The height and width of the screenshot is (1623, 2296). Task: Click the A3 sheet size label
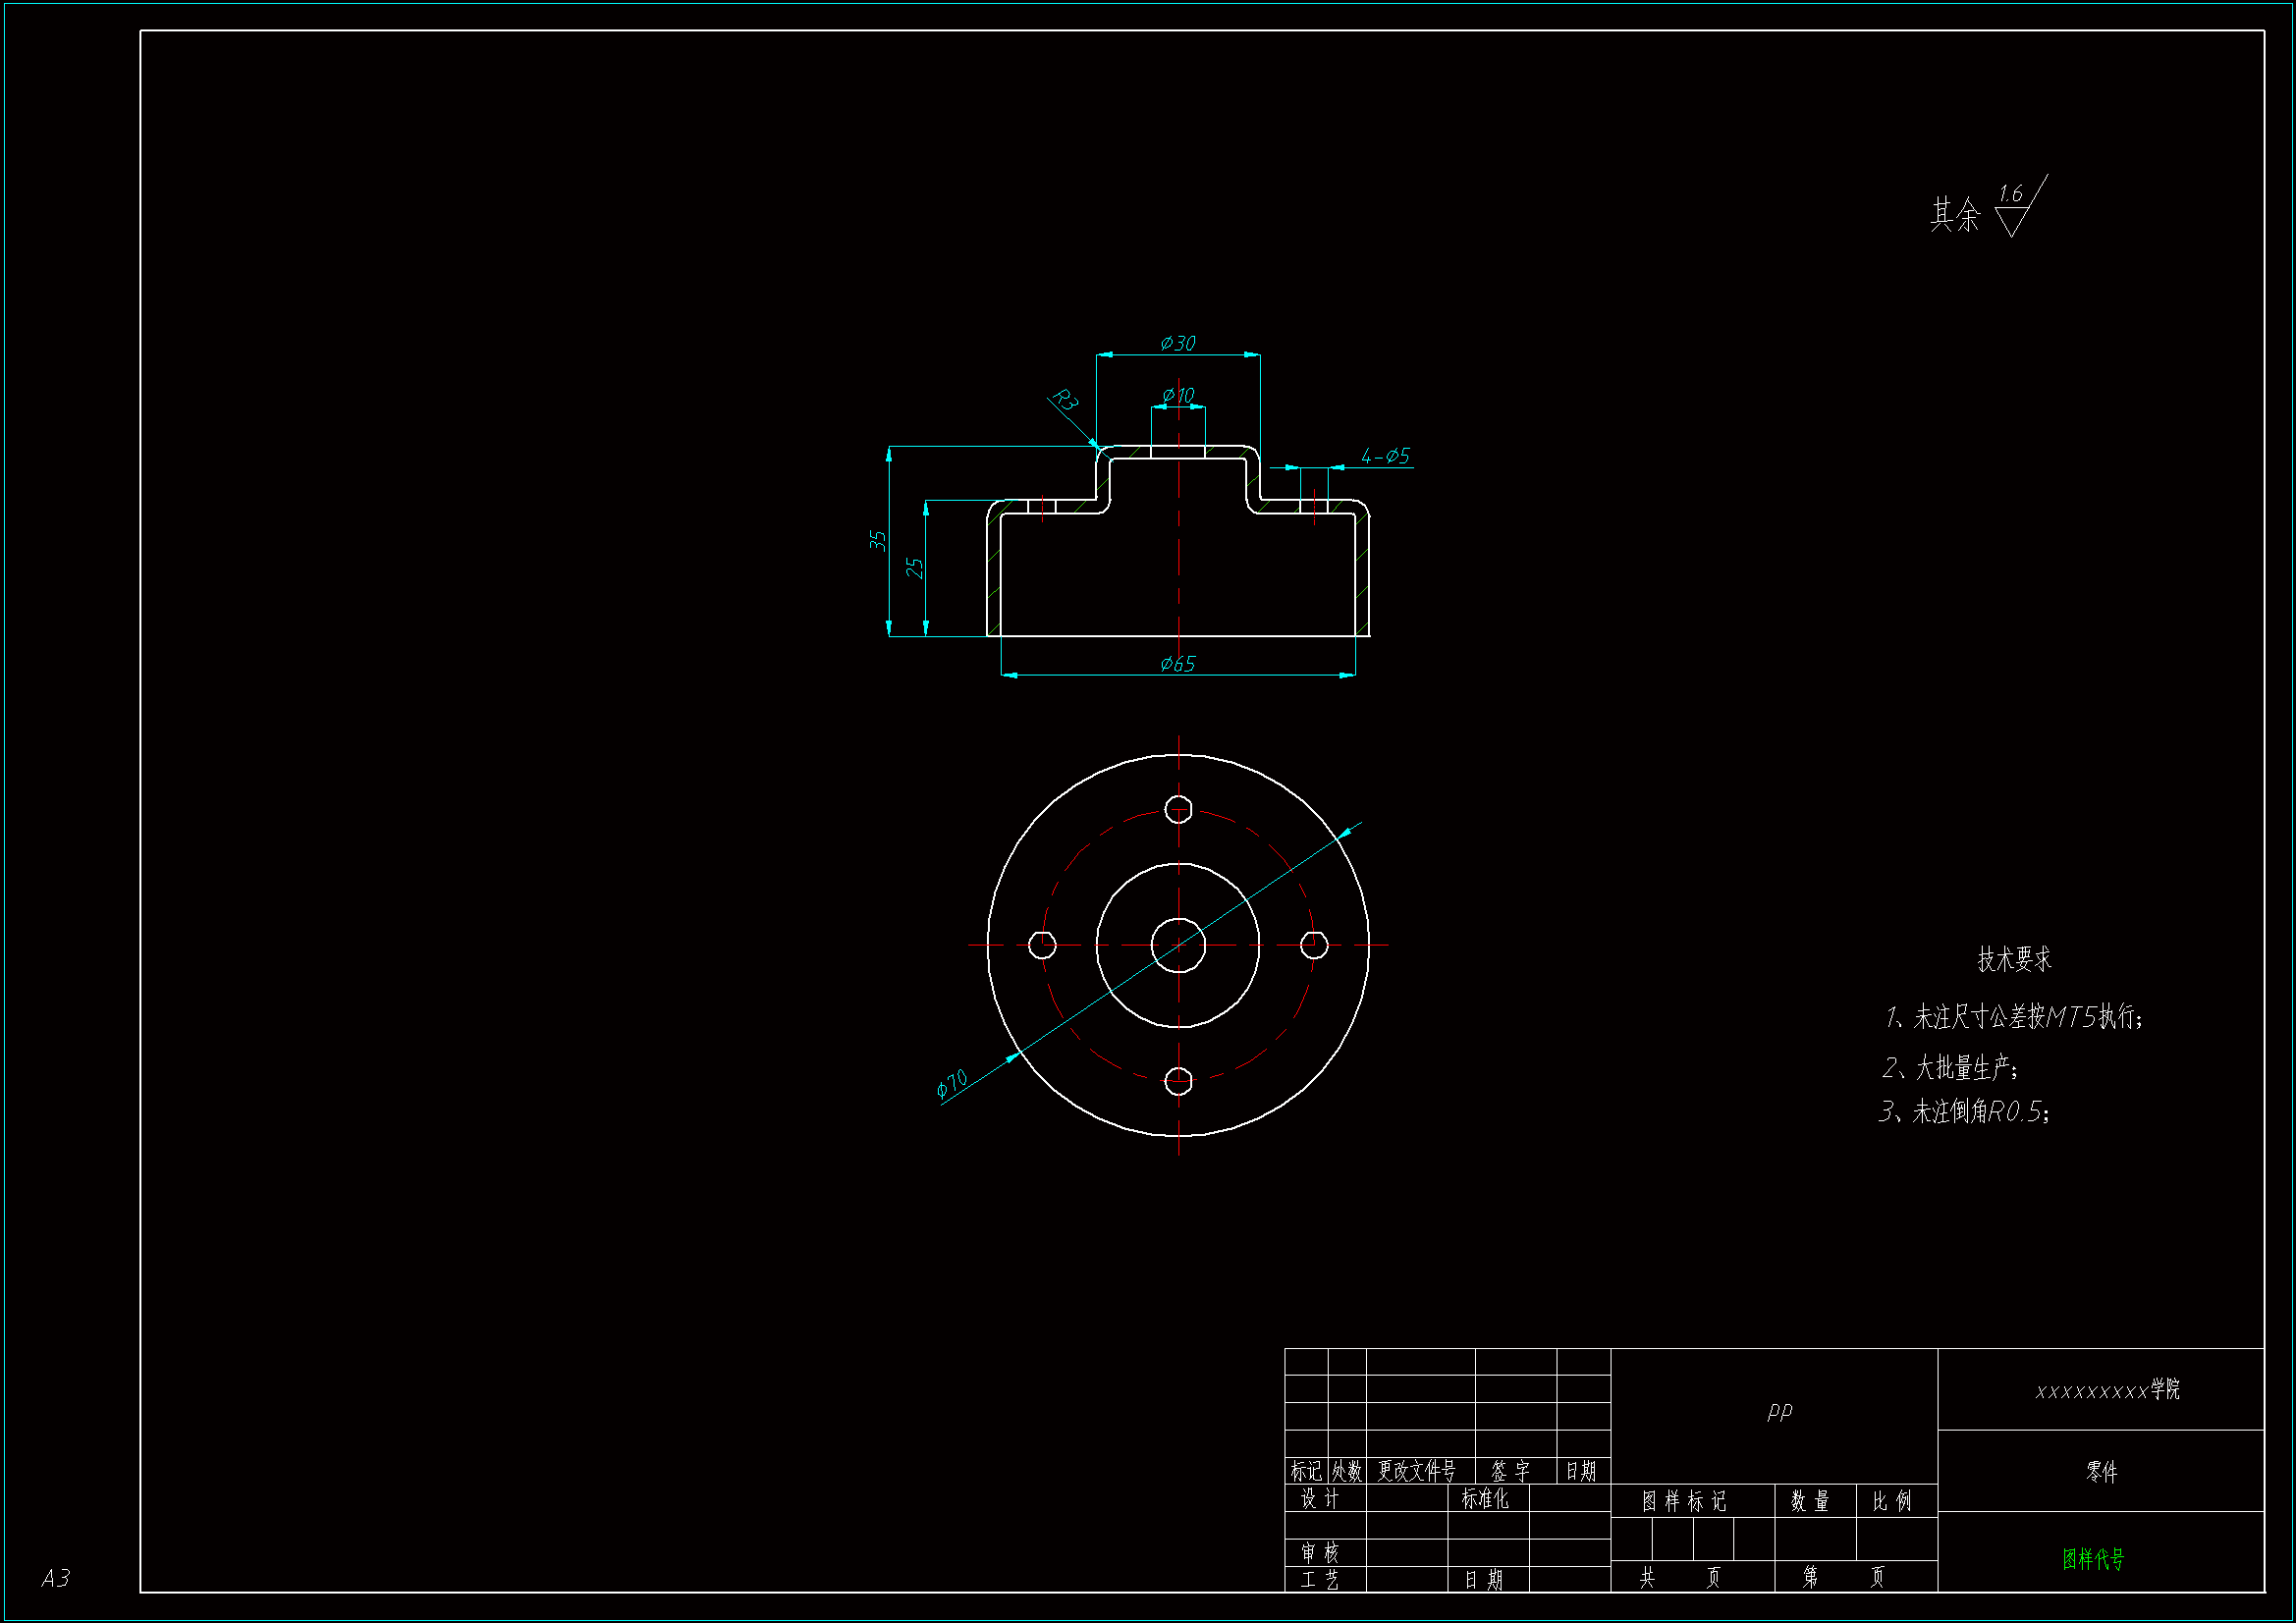pyautogui.click(x=55, y=1578)
